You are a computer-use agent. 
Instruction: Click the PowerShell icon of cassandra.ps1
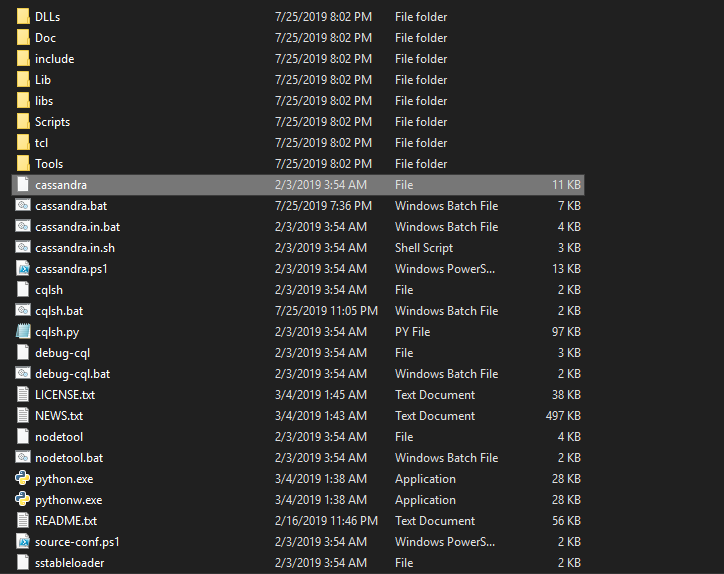pyautogui.click(x=23, y=268)
